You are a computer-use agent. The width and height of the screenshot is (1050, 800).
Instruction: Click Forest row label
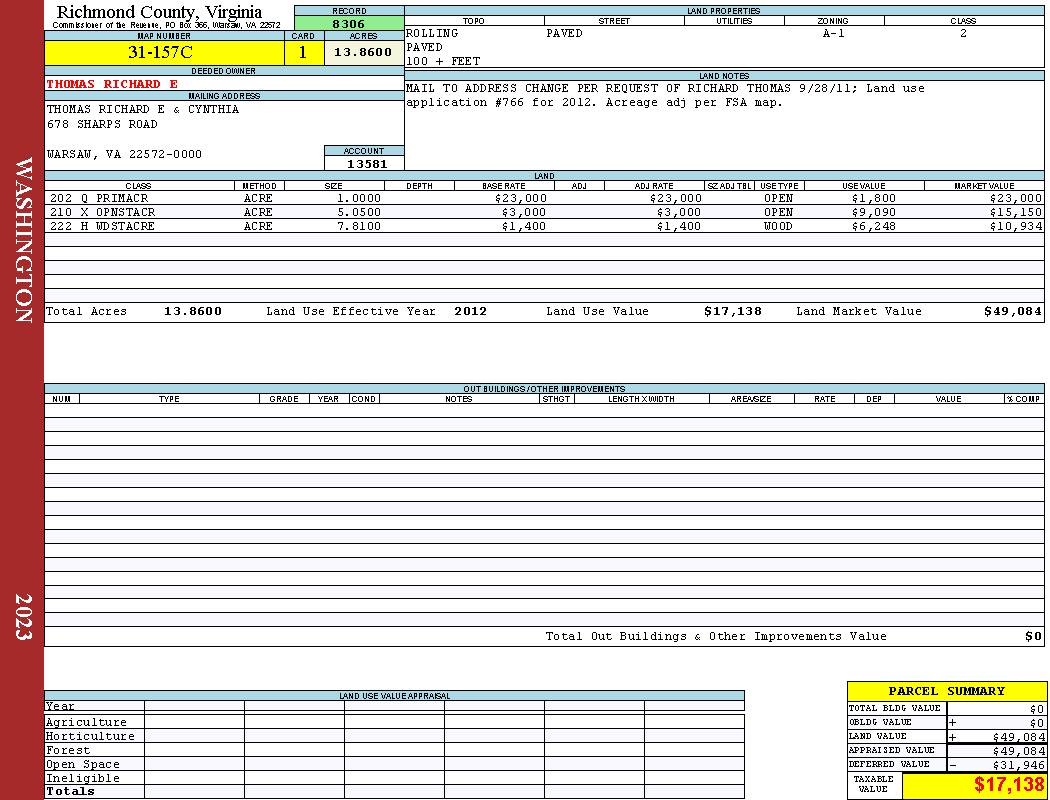pos(68,750)
